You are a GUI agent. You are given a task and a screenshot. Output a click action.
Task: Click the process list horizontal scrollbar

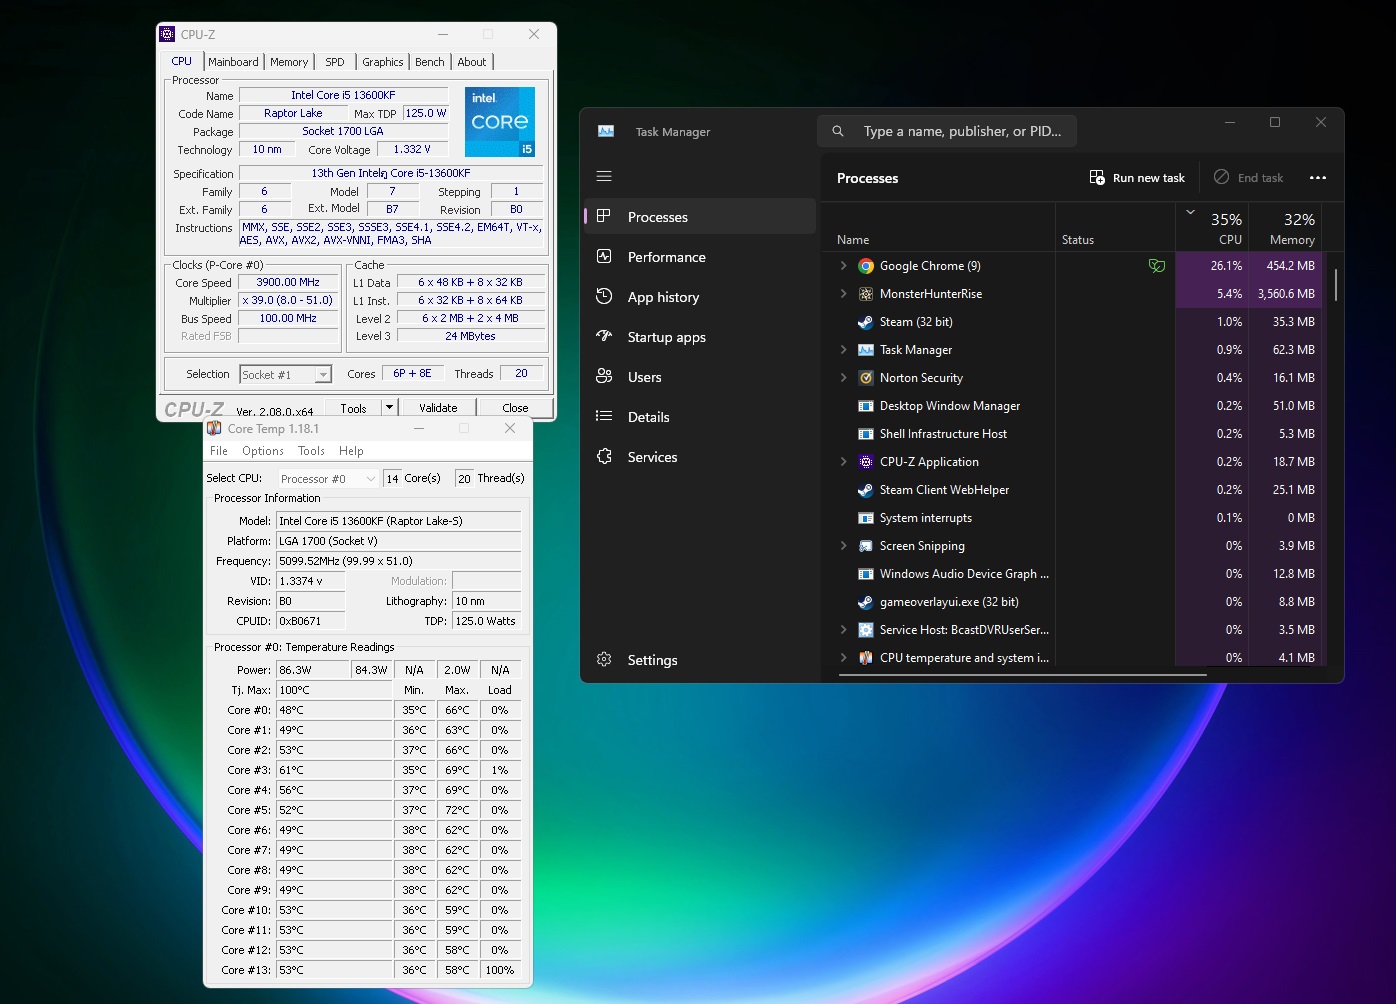point(1023,675)
